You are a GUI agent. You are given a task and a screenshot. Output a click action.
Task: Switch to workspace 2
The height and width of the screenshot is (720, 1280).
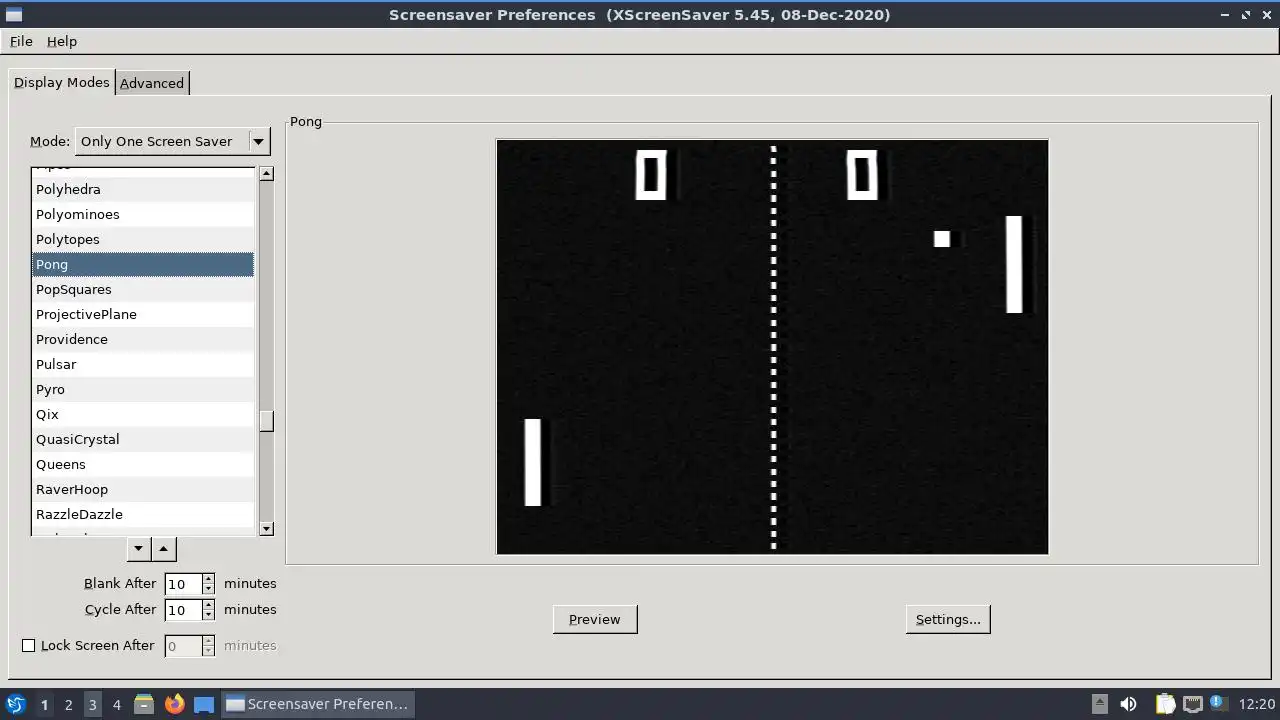(x=68, y=704)
